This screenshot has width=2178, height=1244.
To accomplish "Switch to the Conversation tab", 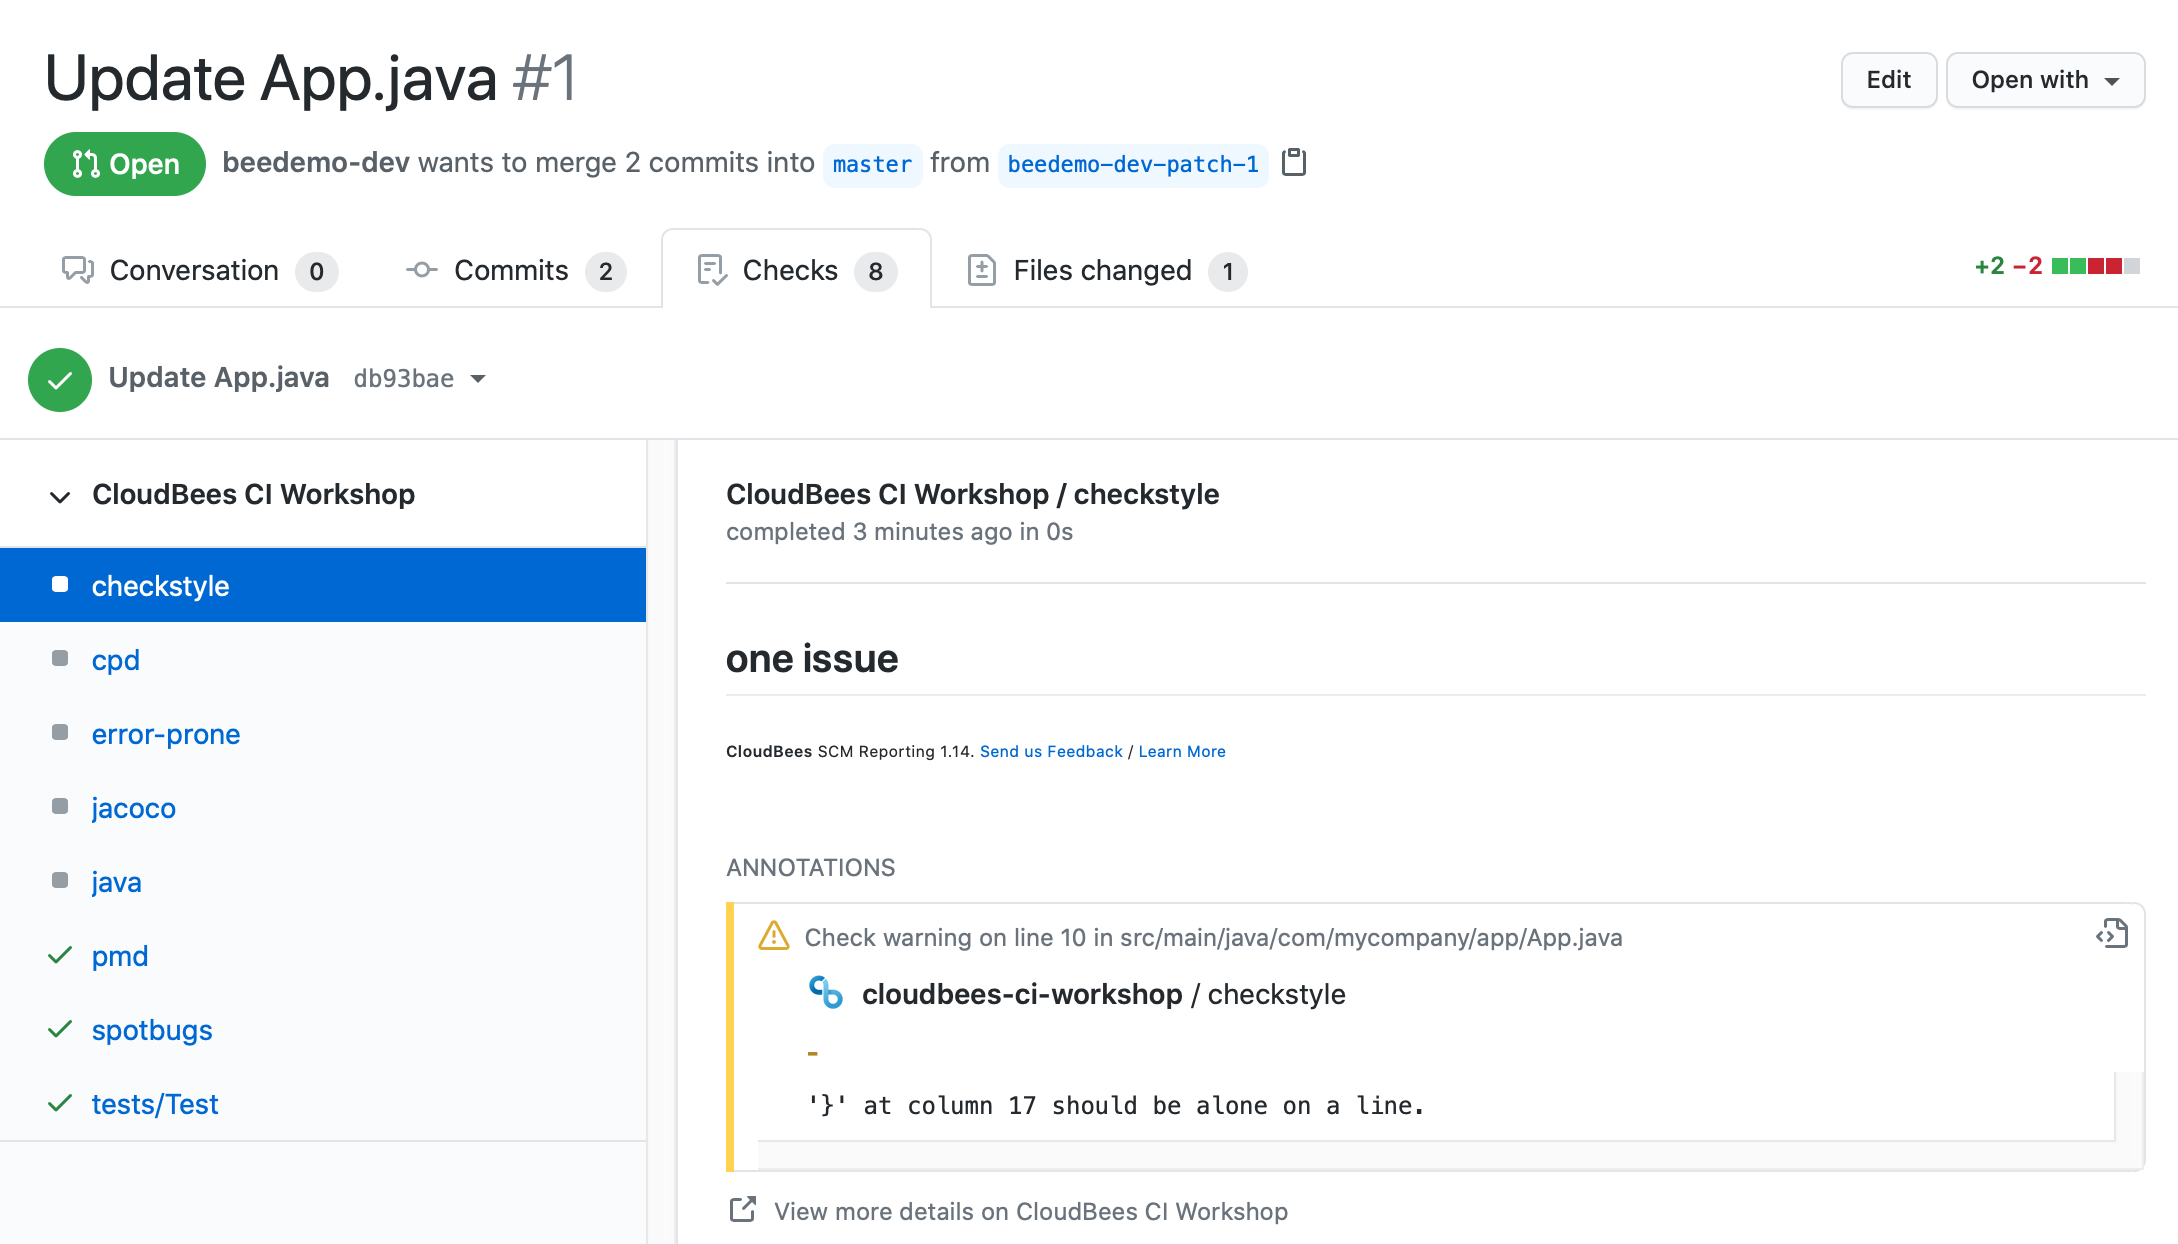I will (194, 269).
